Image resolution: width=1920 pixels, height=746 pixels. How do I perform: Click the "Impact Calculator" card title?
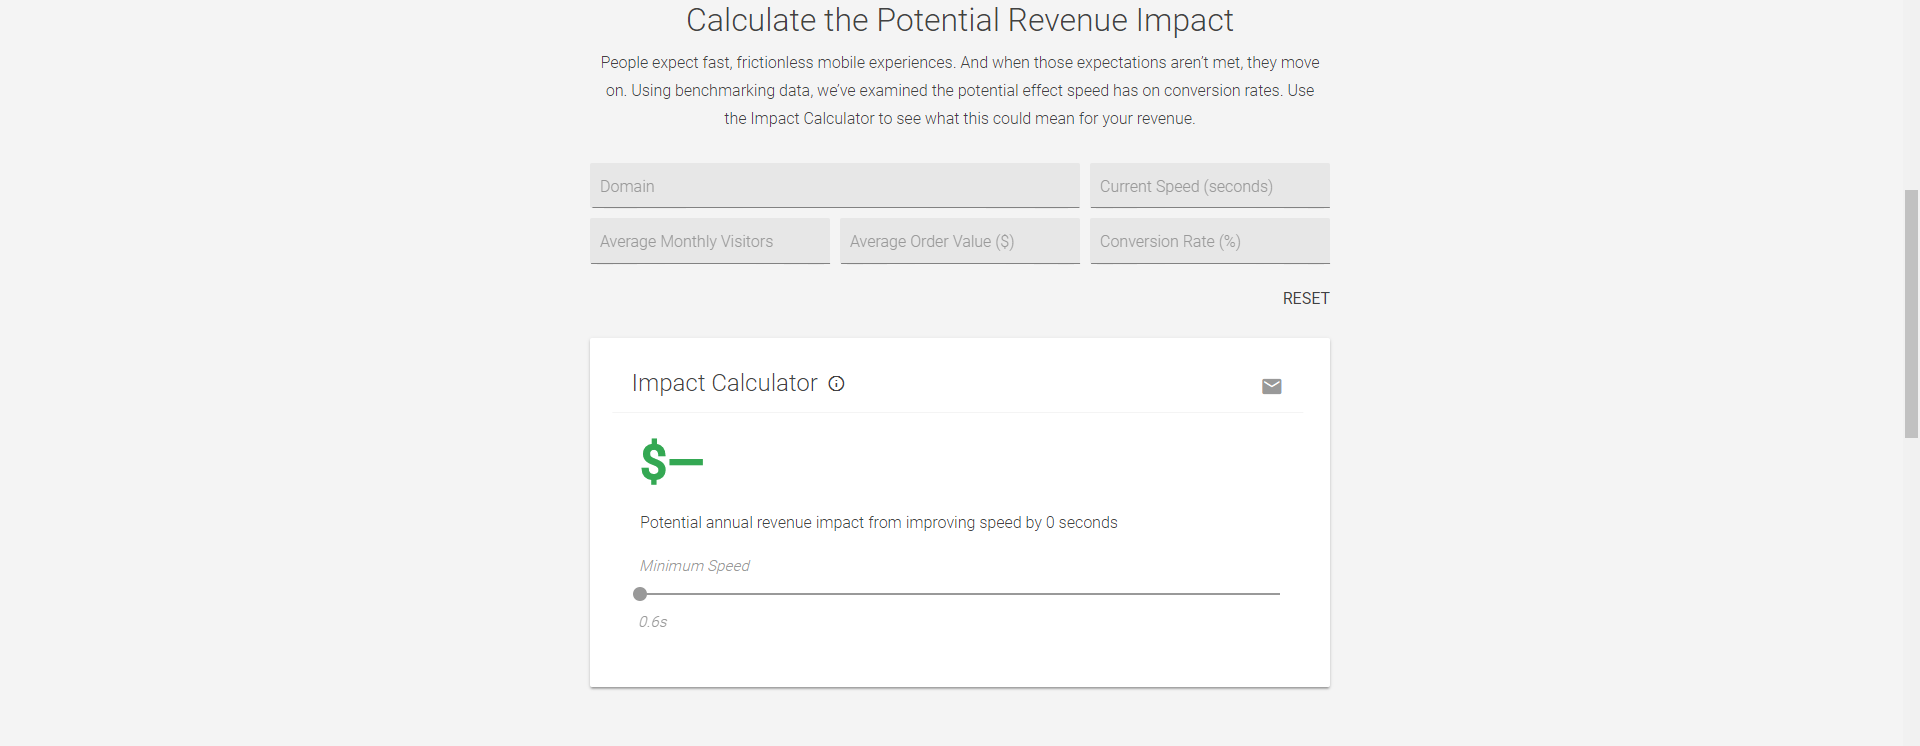point(724,384)
